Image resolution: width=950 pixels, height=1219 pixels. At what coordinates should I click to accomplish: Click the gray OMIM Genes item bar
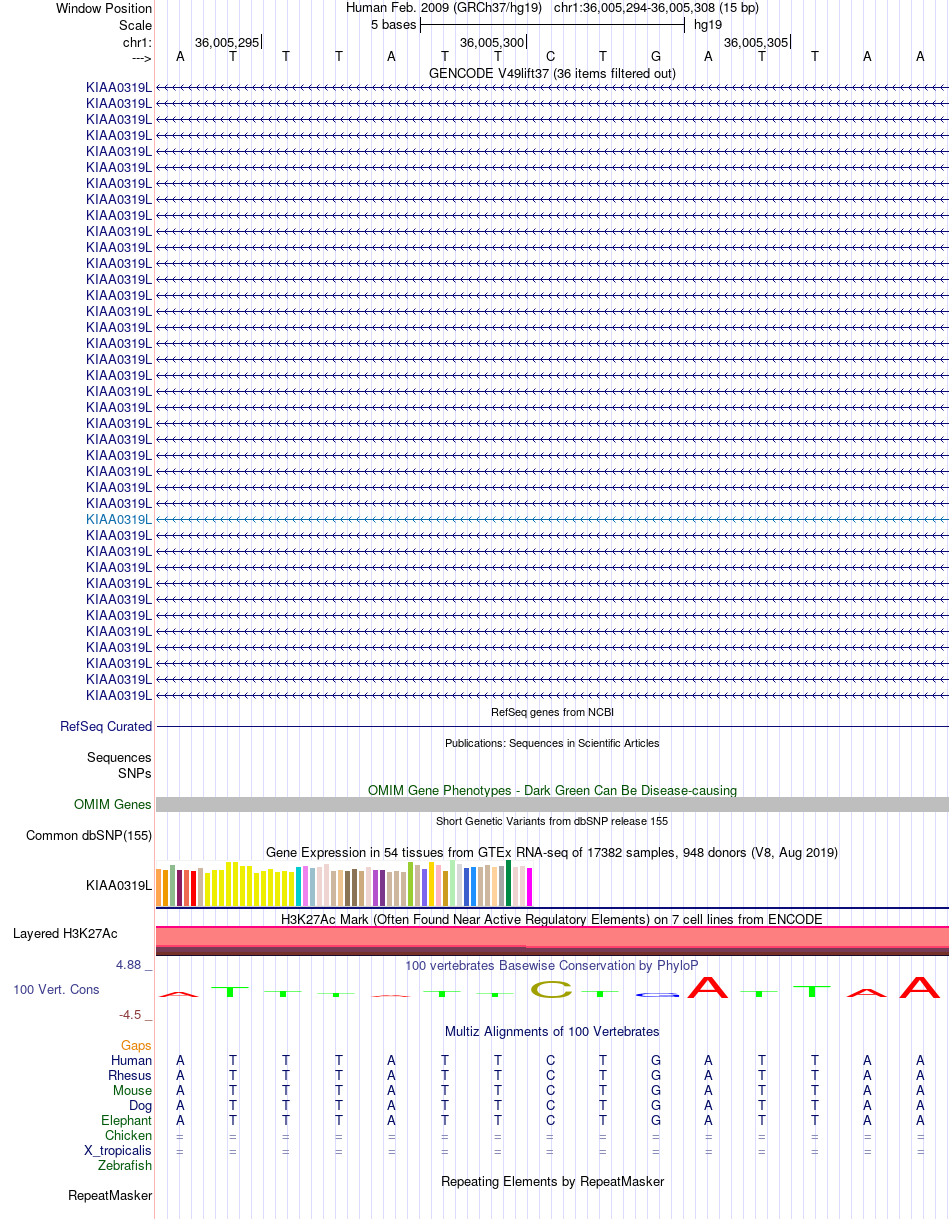click(552, 804)
